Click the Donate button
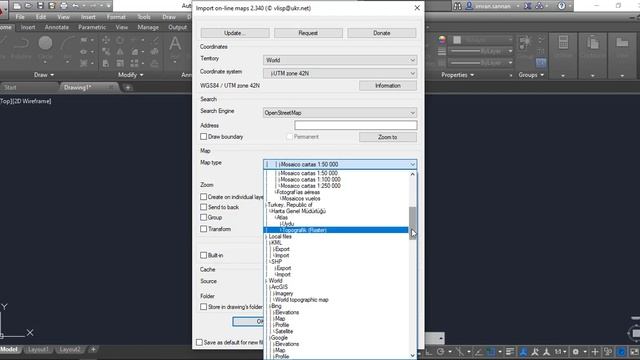640x360 pixels. [x=382, y=33]
